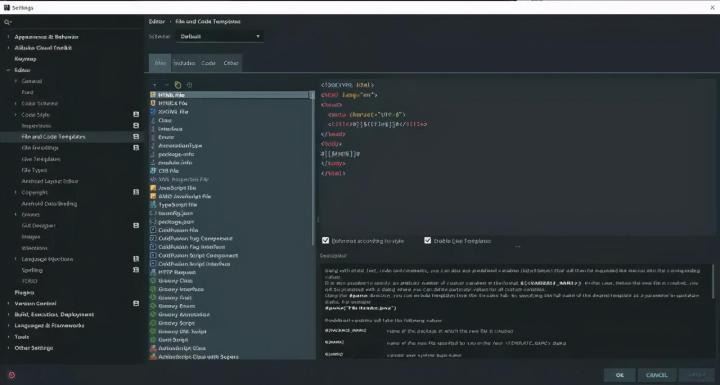Select the XHTML File template icon
Screen dimensions: 720x385
153,112
